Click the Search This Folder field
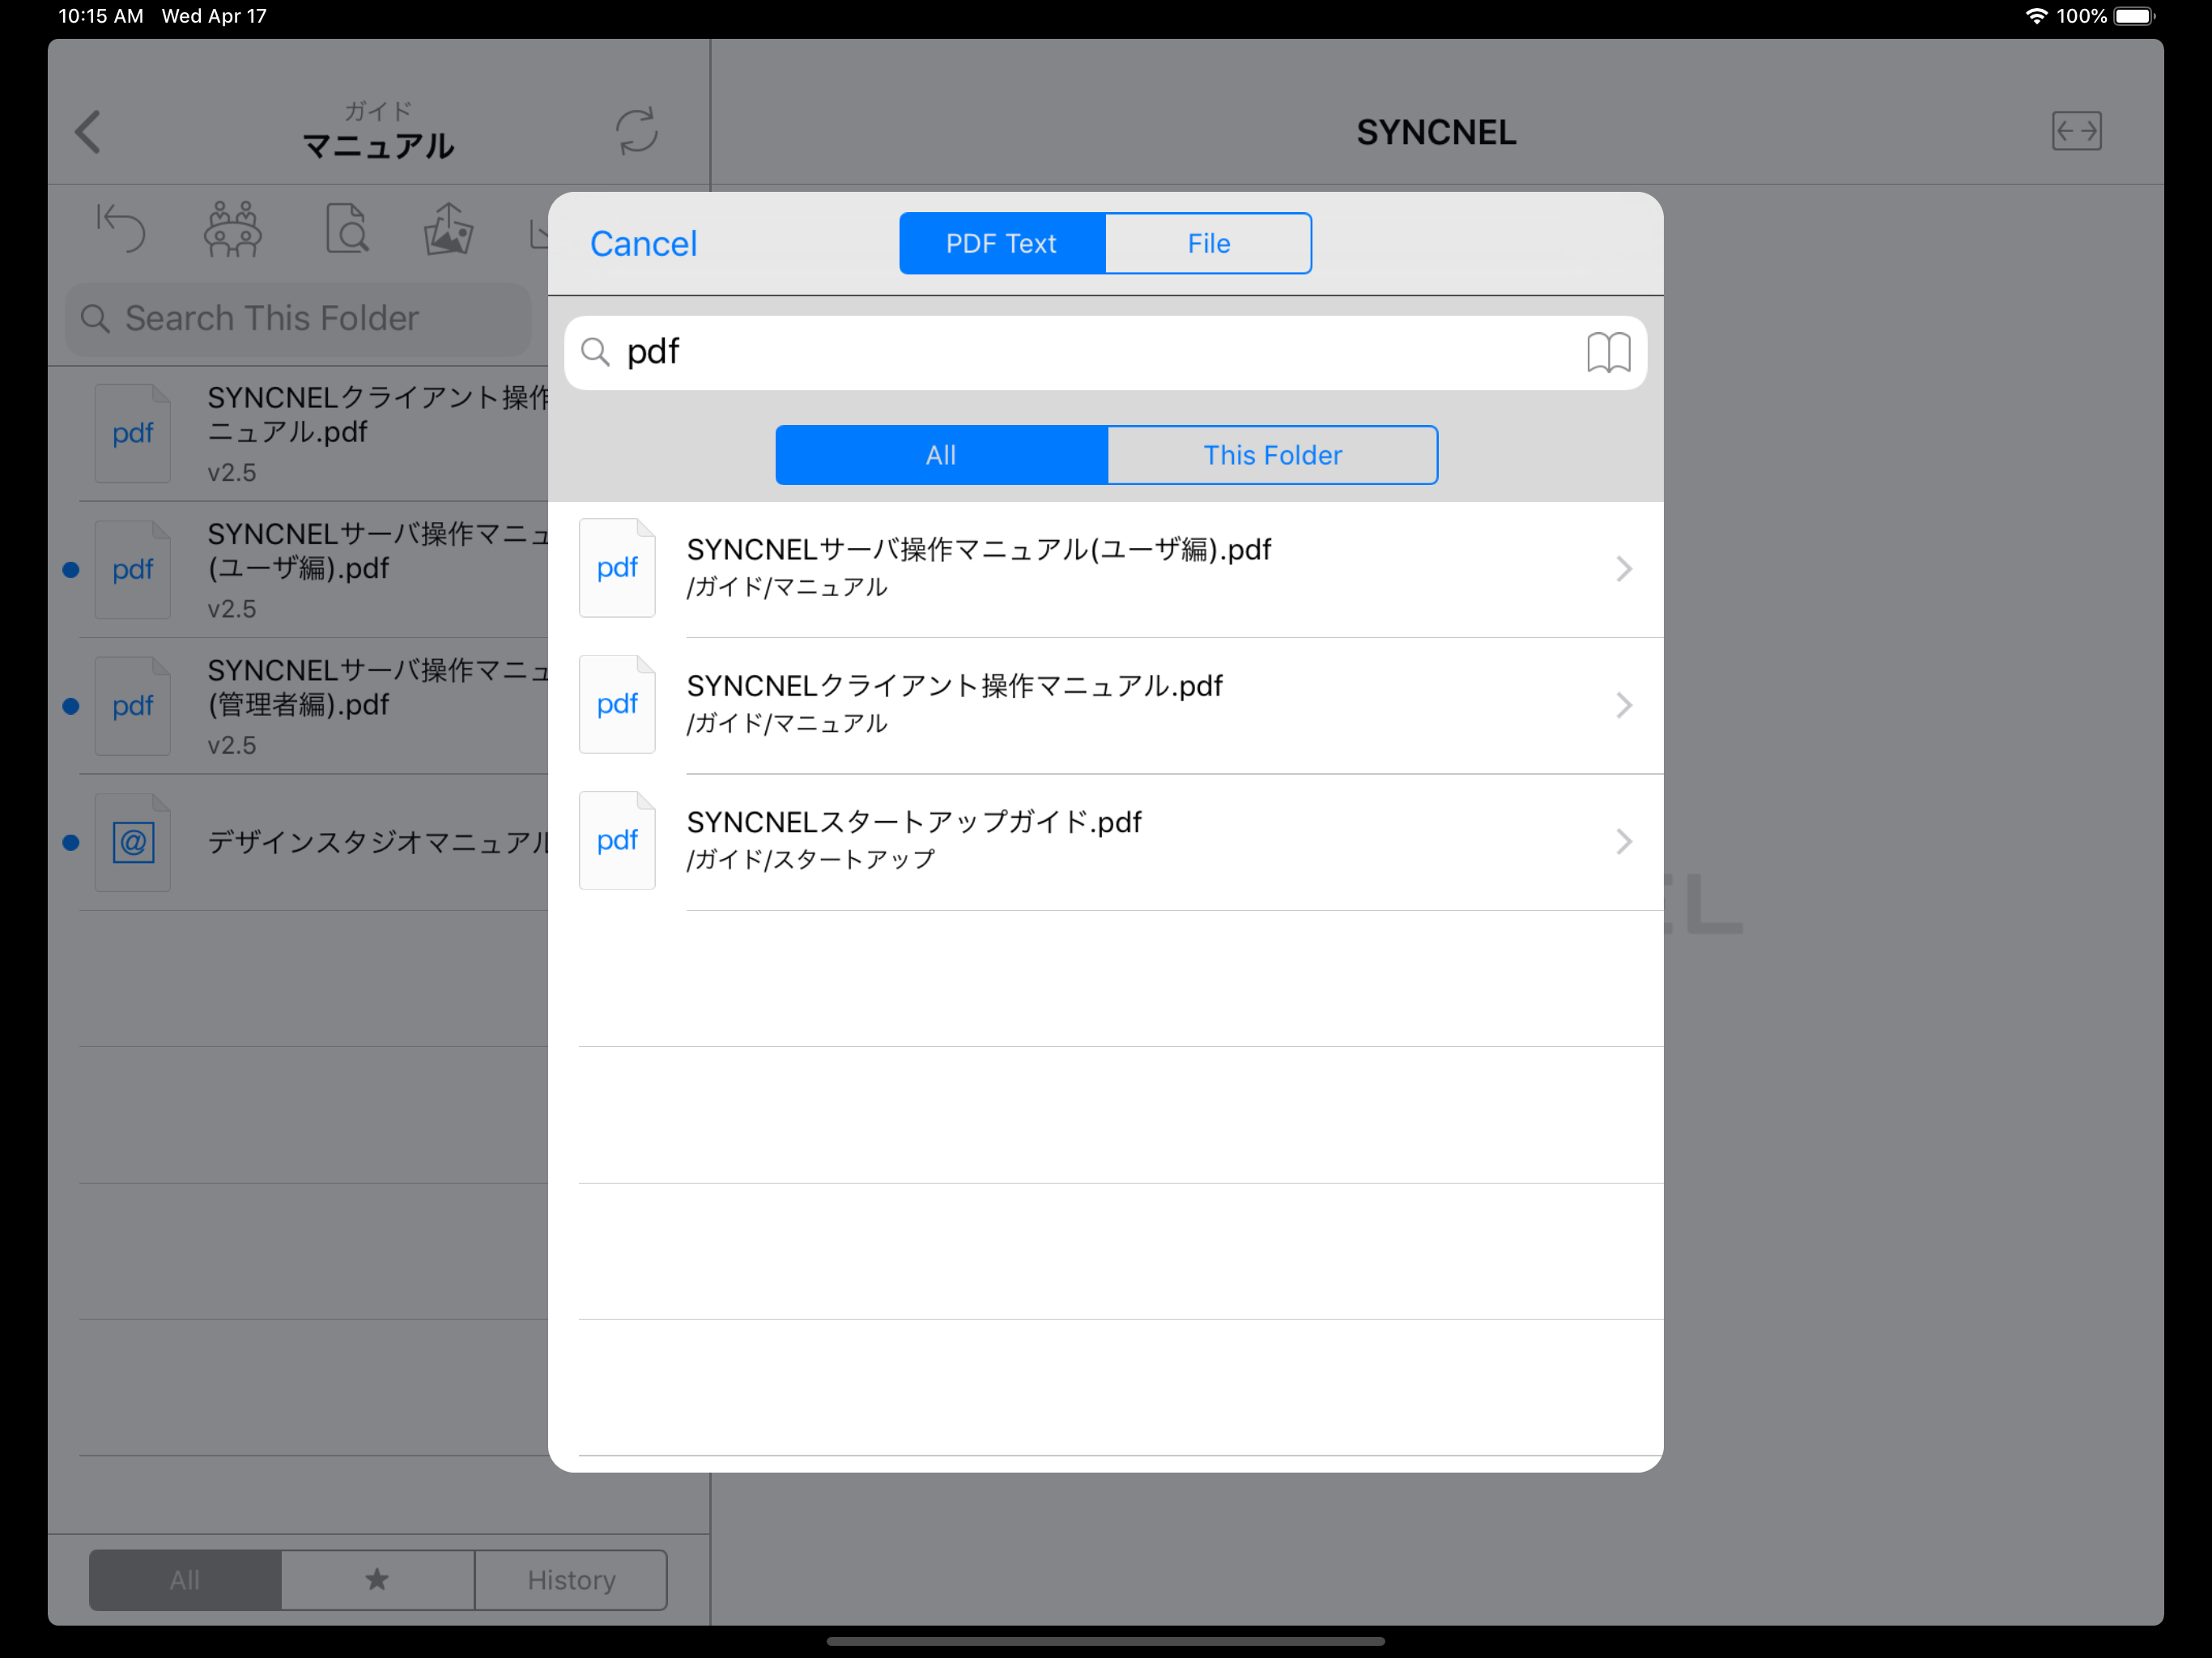The width and height of the screenshot is (2212, 1658). tap(298, 319)
